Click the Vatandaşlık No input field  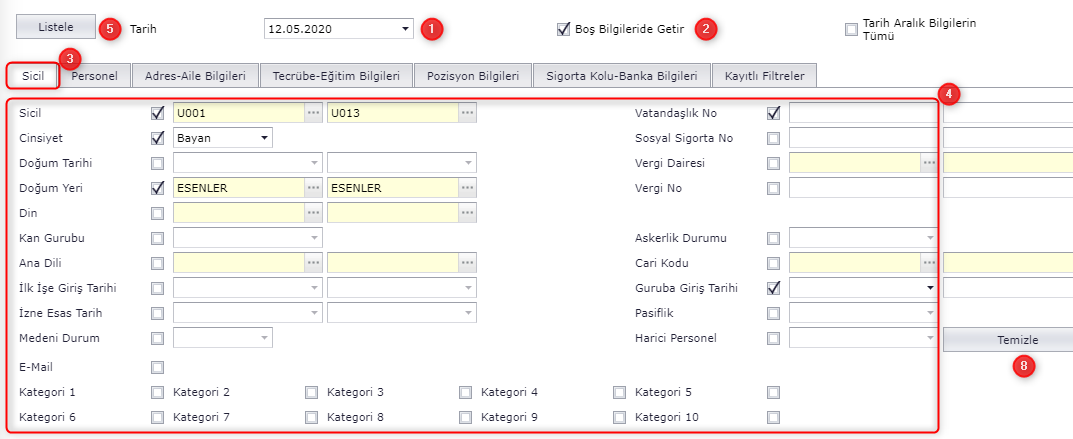(x=863, y=113)
